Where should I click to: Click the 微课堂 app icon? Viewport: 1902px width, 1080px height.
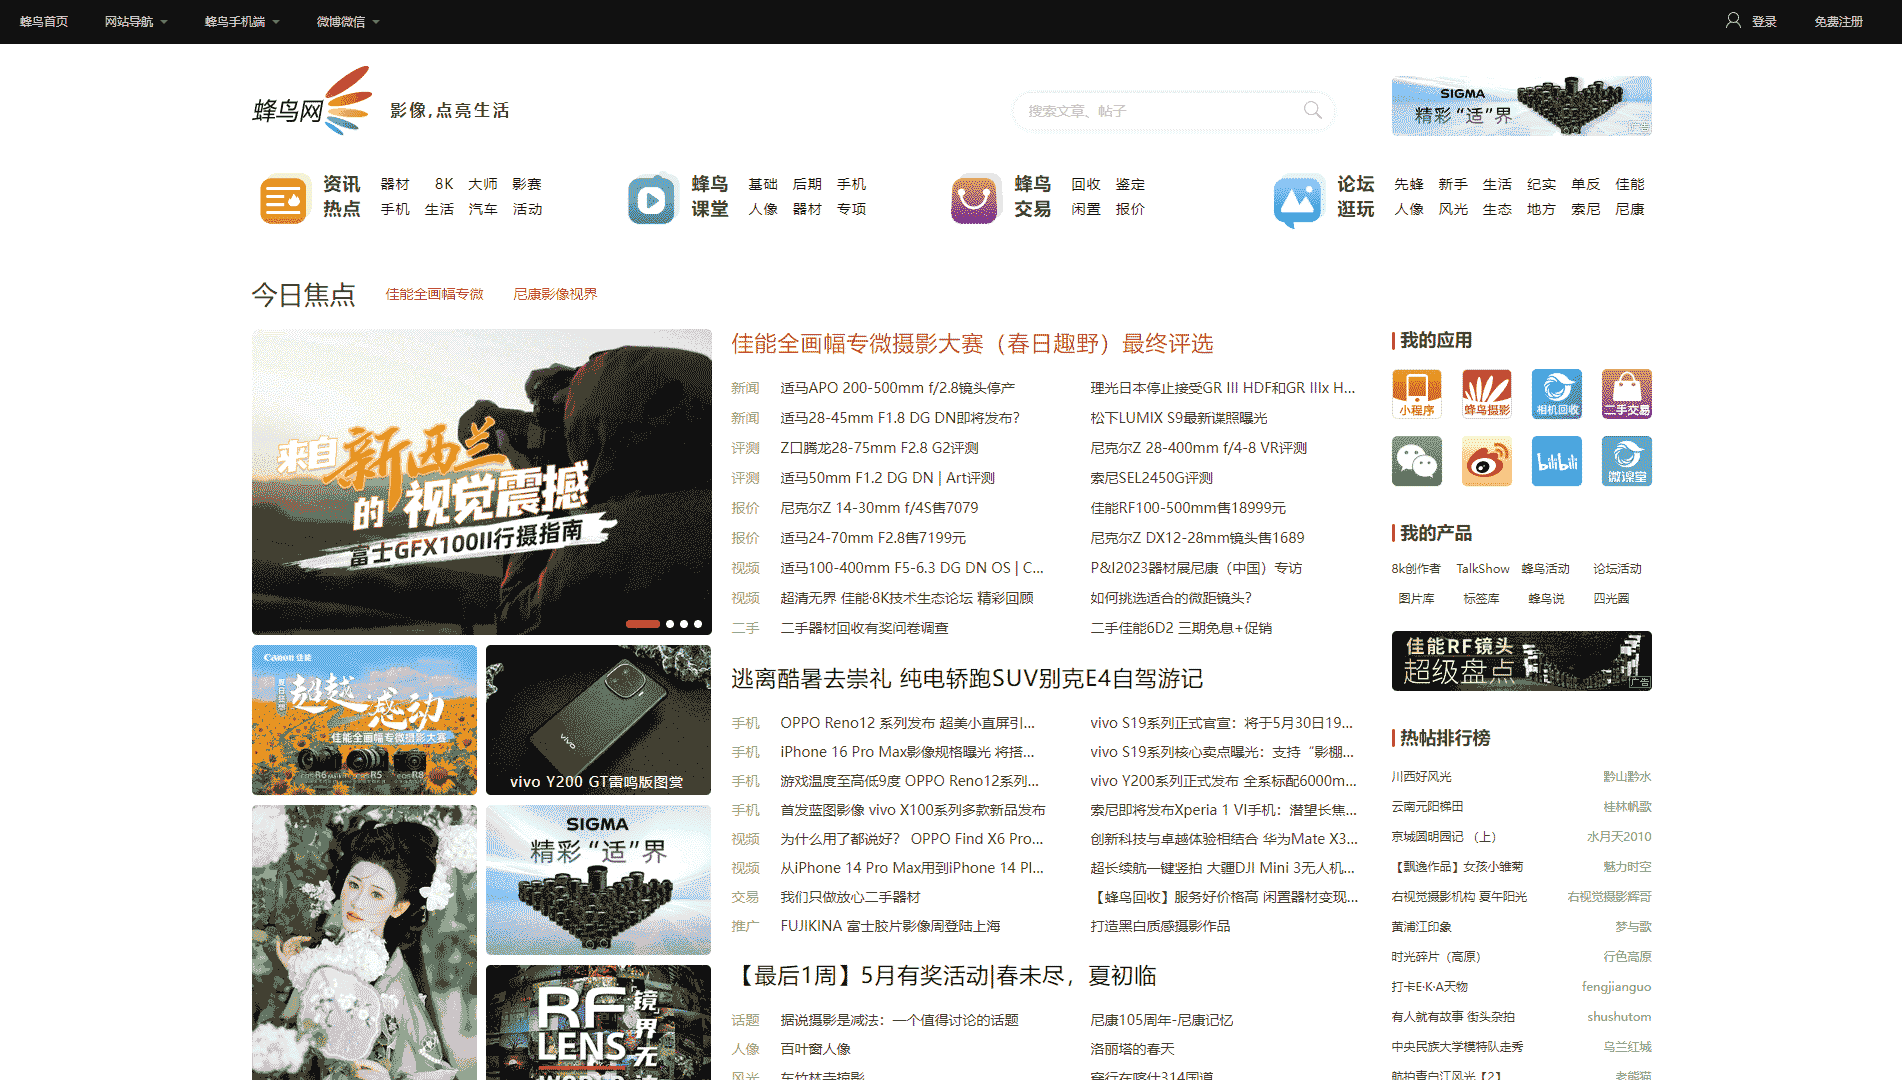click(1626, 461)
